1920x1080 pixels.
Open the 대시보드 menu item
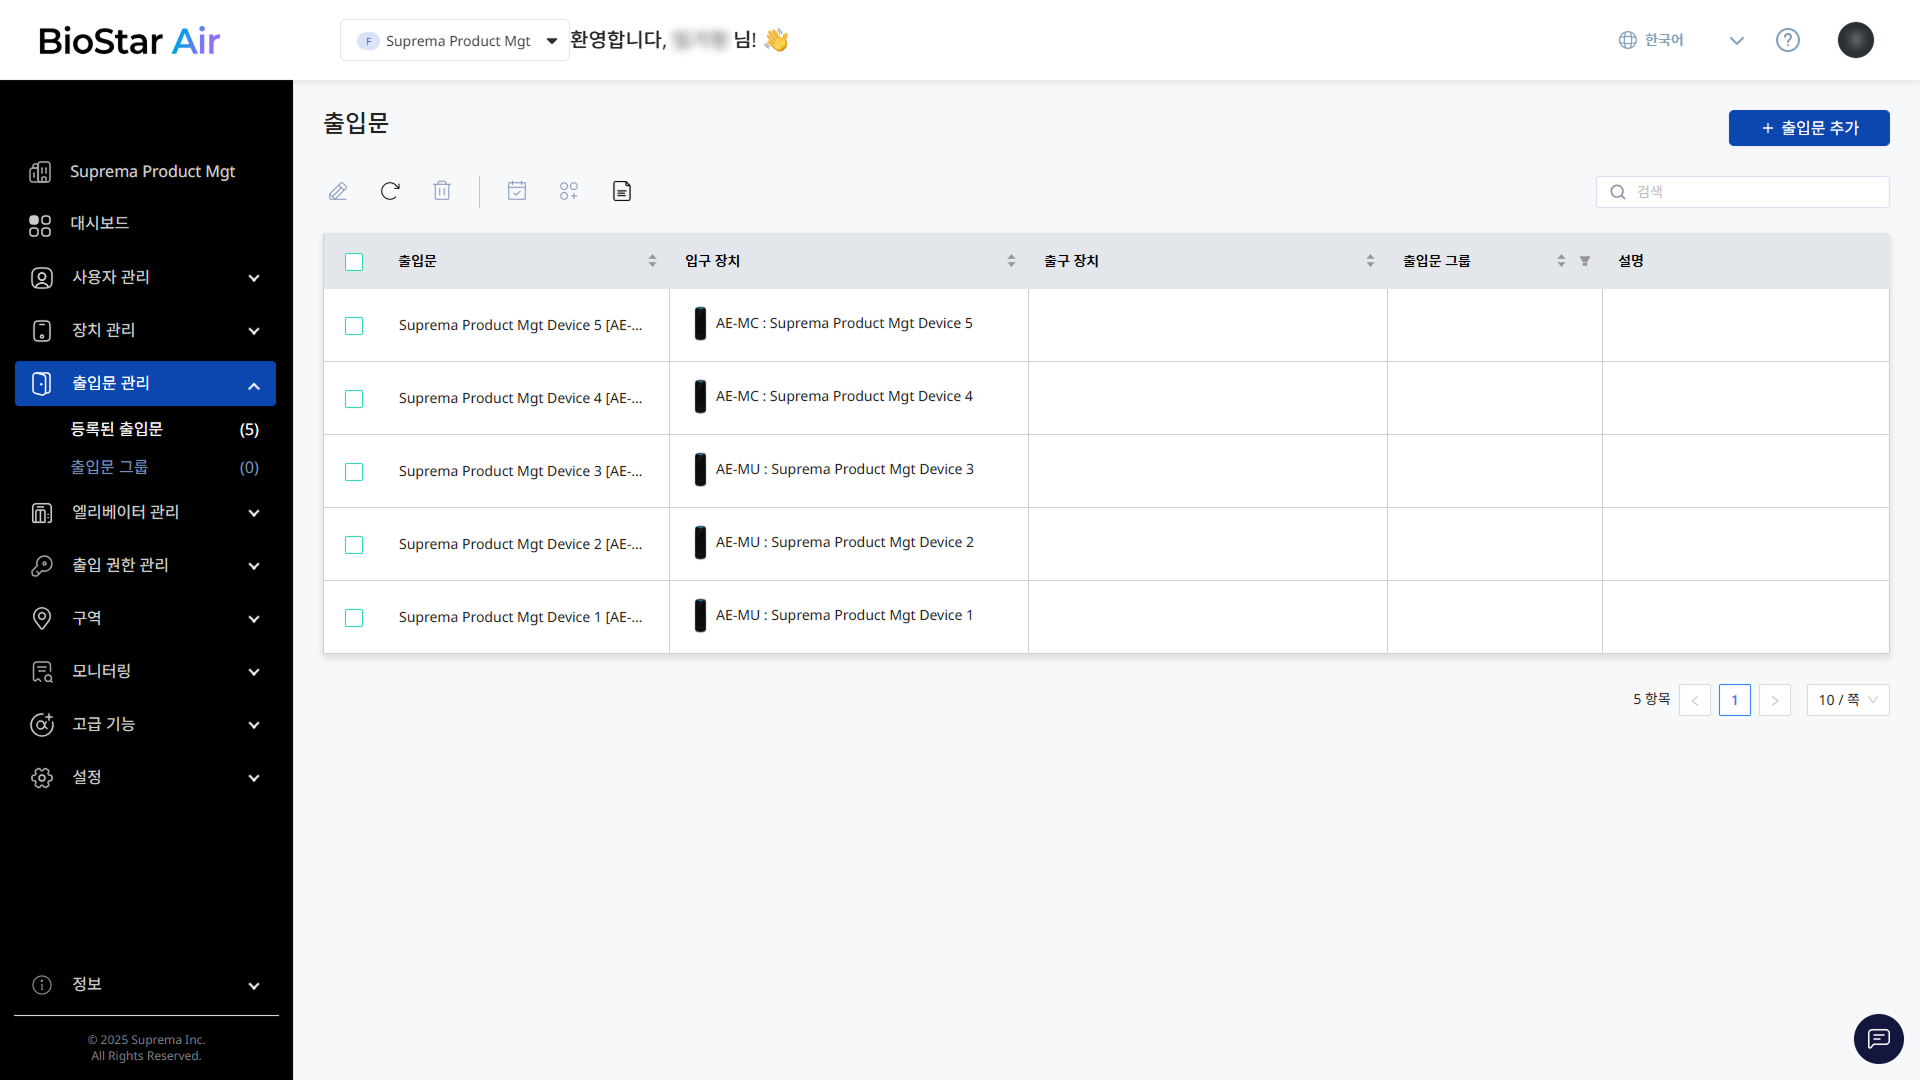[100, 223]
